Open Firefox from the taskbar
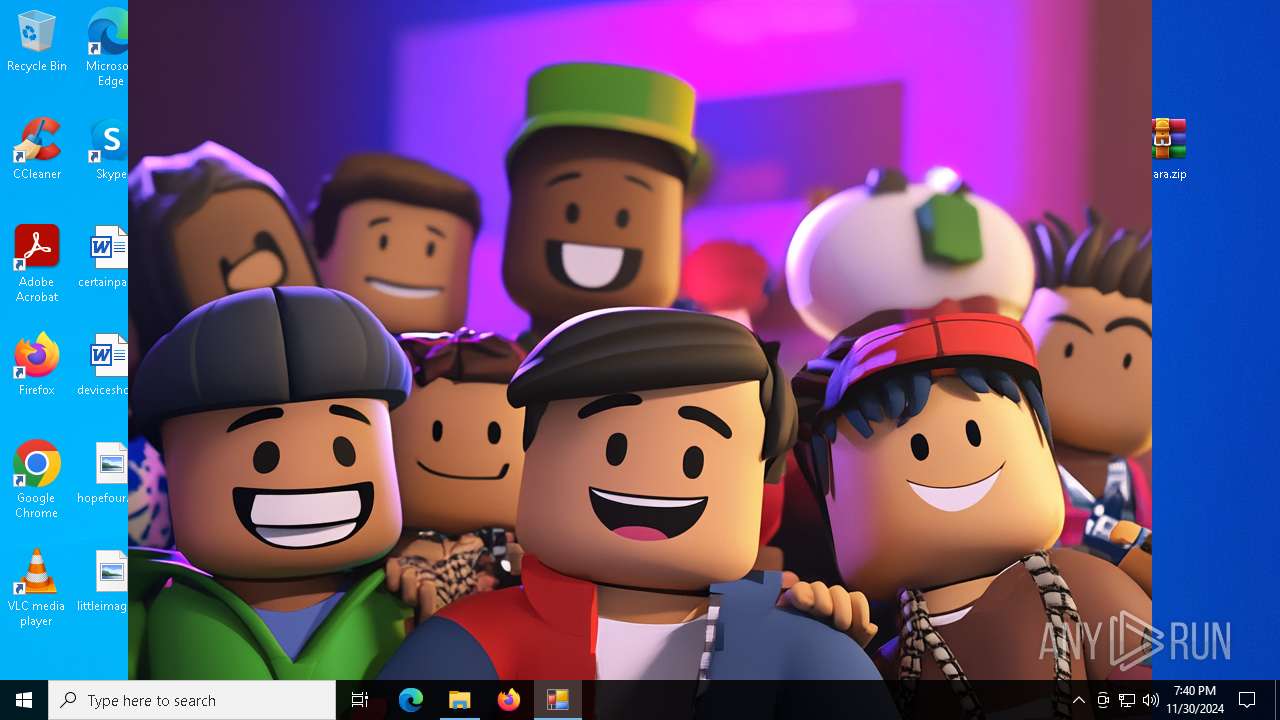 tap(509, 700)
